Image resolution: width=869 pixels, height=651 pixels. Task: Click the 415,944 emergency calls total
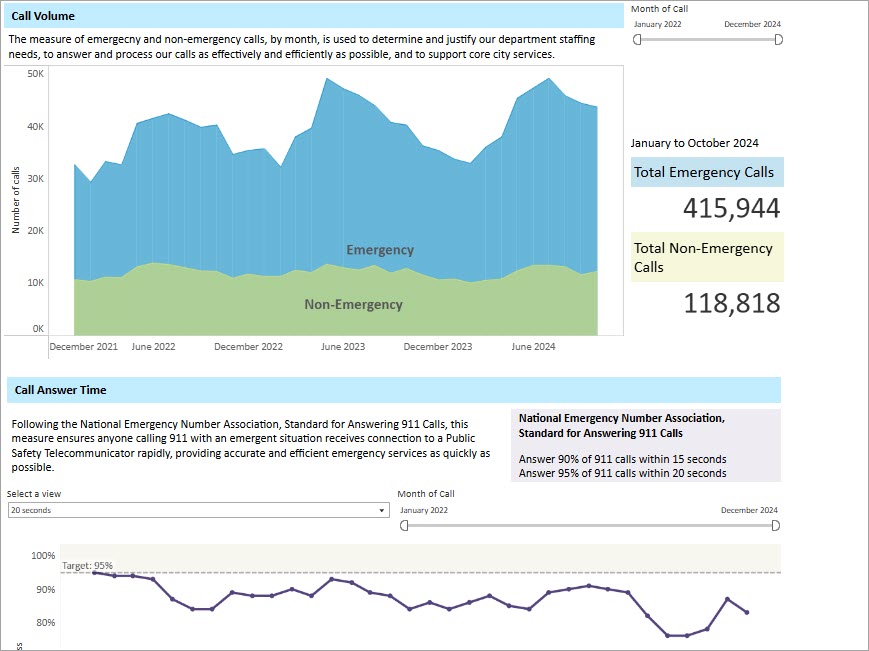point(731,208)
